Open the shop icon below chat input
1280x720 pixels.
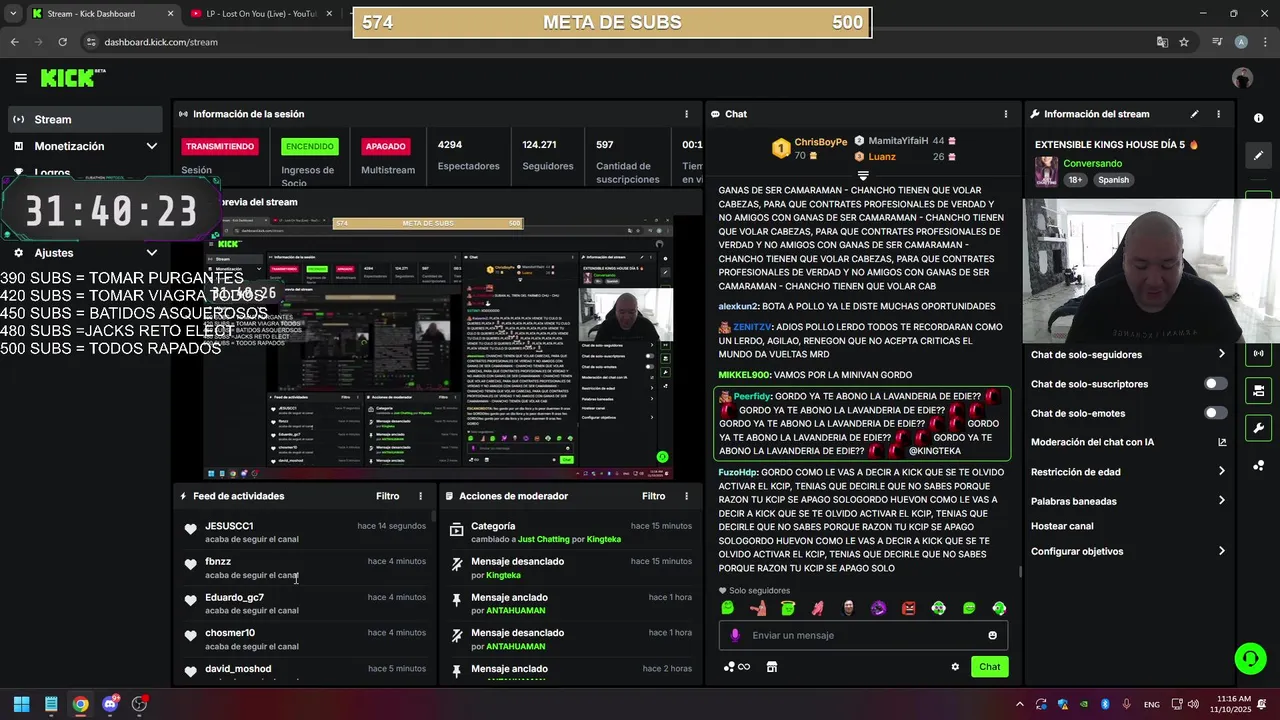point(771,667)
